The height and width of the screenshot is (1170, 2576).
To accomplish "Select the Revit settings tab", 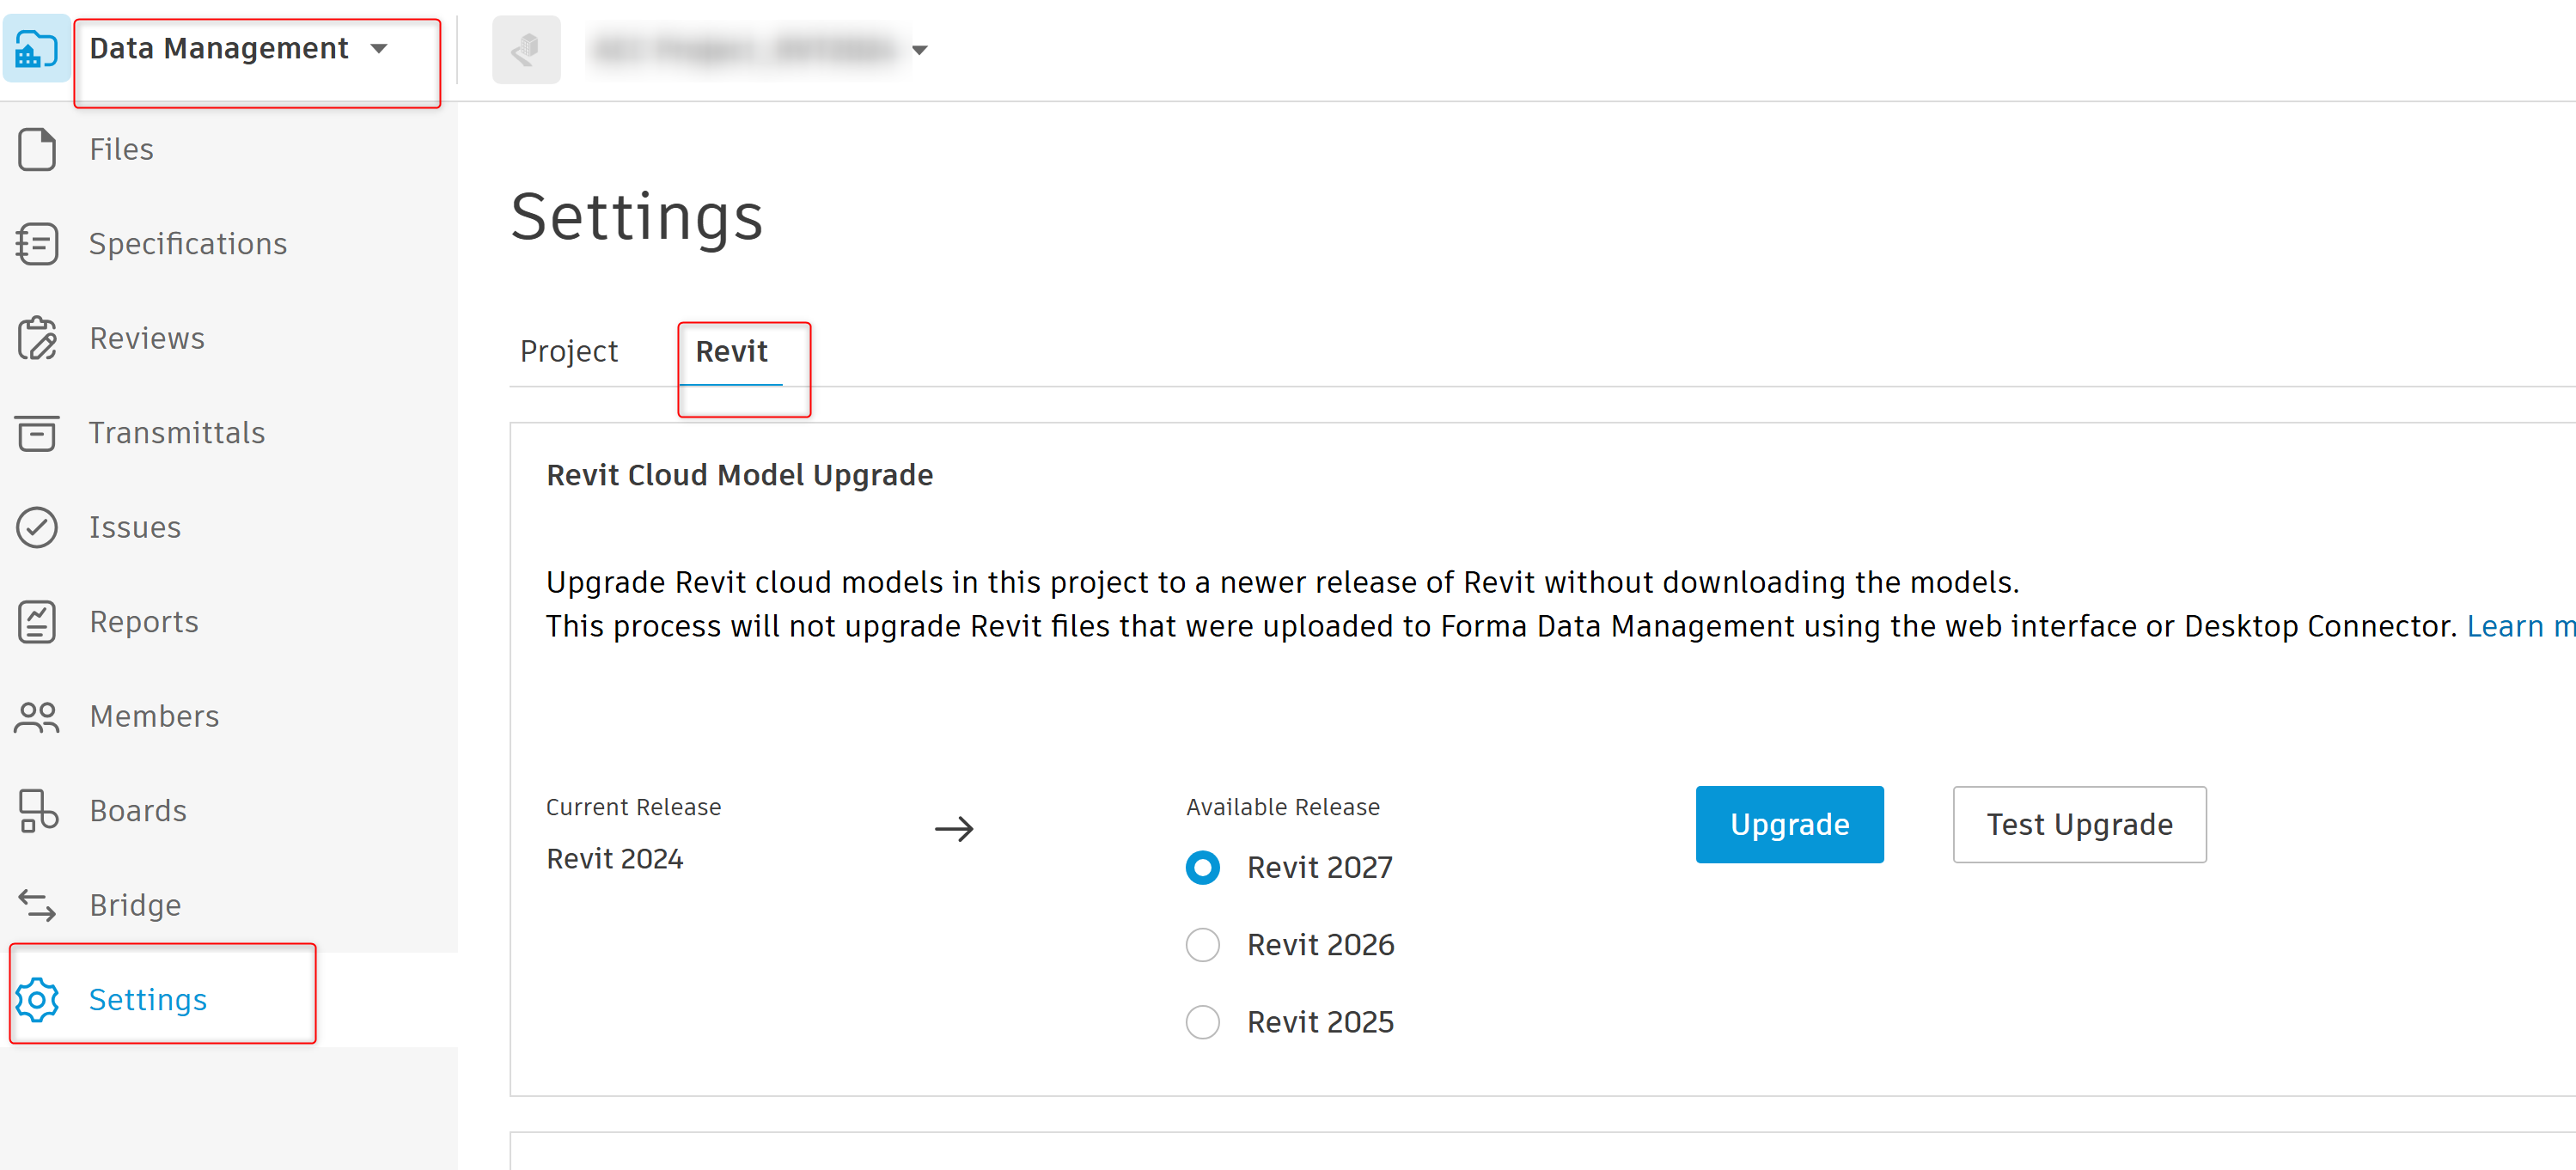I will (x=732, y=351).
